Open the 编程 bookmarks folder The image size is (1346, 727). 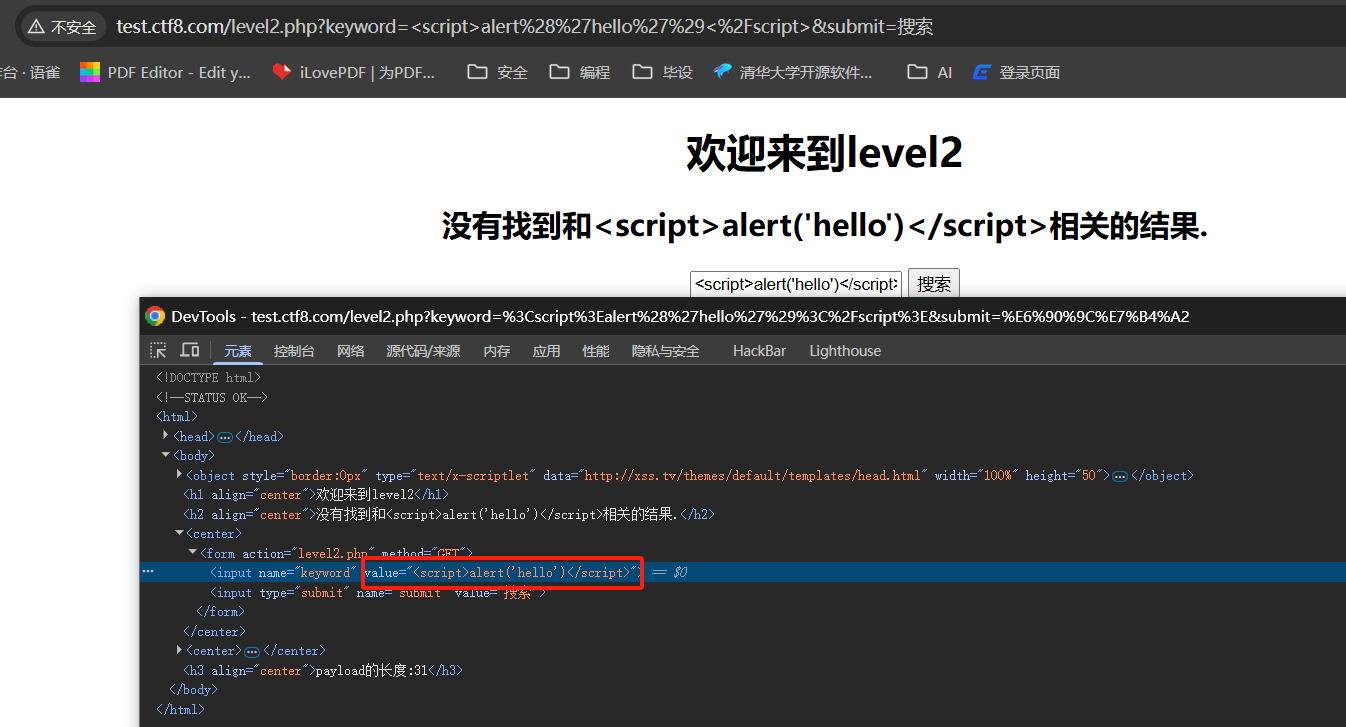[x=580, y=72]
